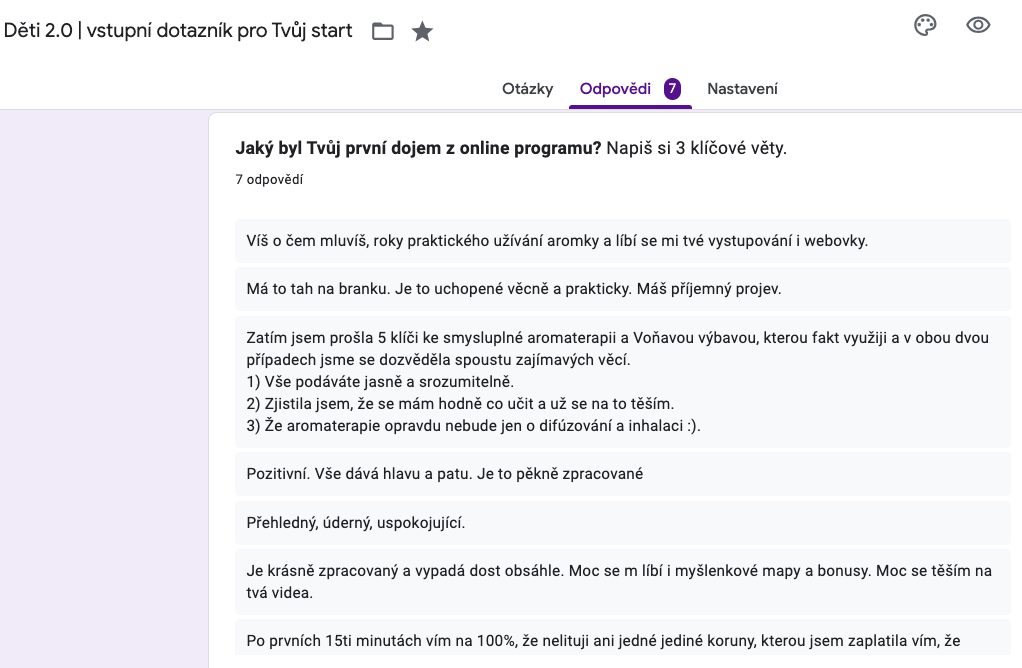This screenshot has width=1022, height=668.
Task: Select the Odpovědi tab
Action: coord(615,89)
